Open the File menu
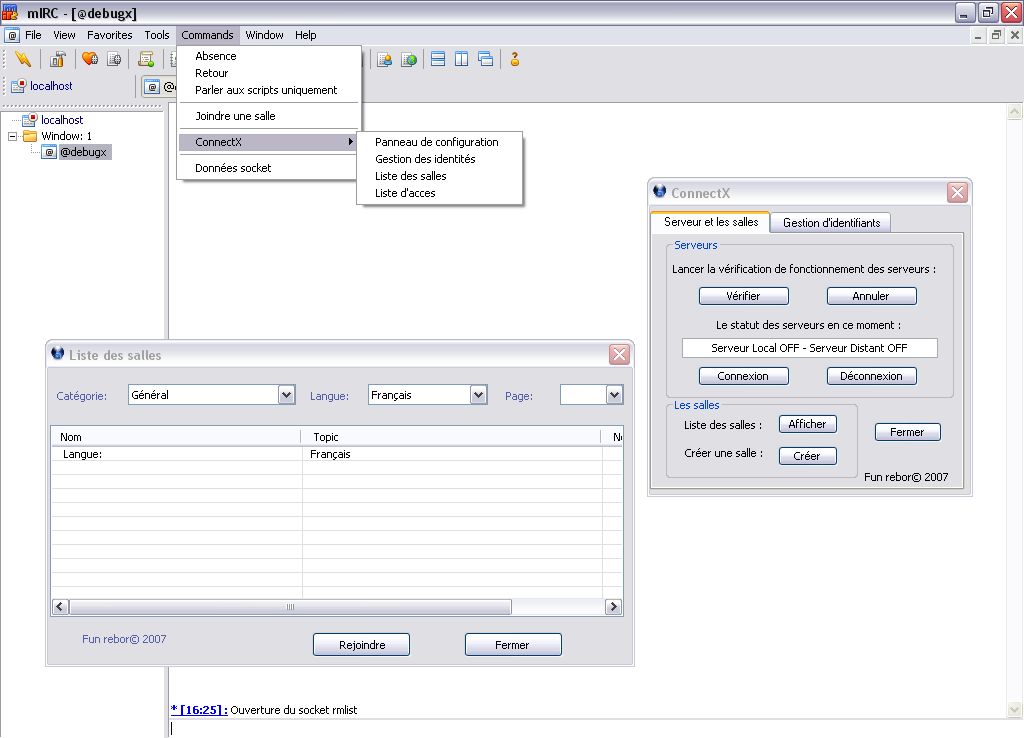The height and width of the screenshot is (738, 1024). 33,35
